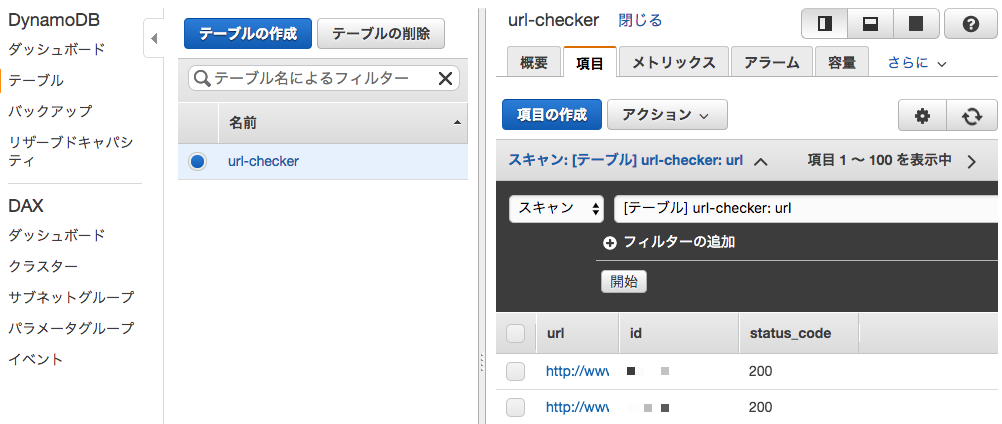Open DAX ダッシュボード in sidebar
This screenshot has height=424, width=1002.
pyautogui.click(x=56, y=235)
